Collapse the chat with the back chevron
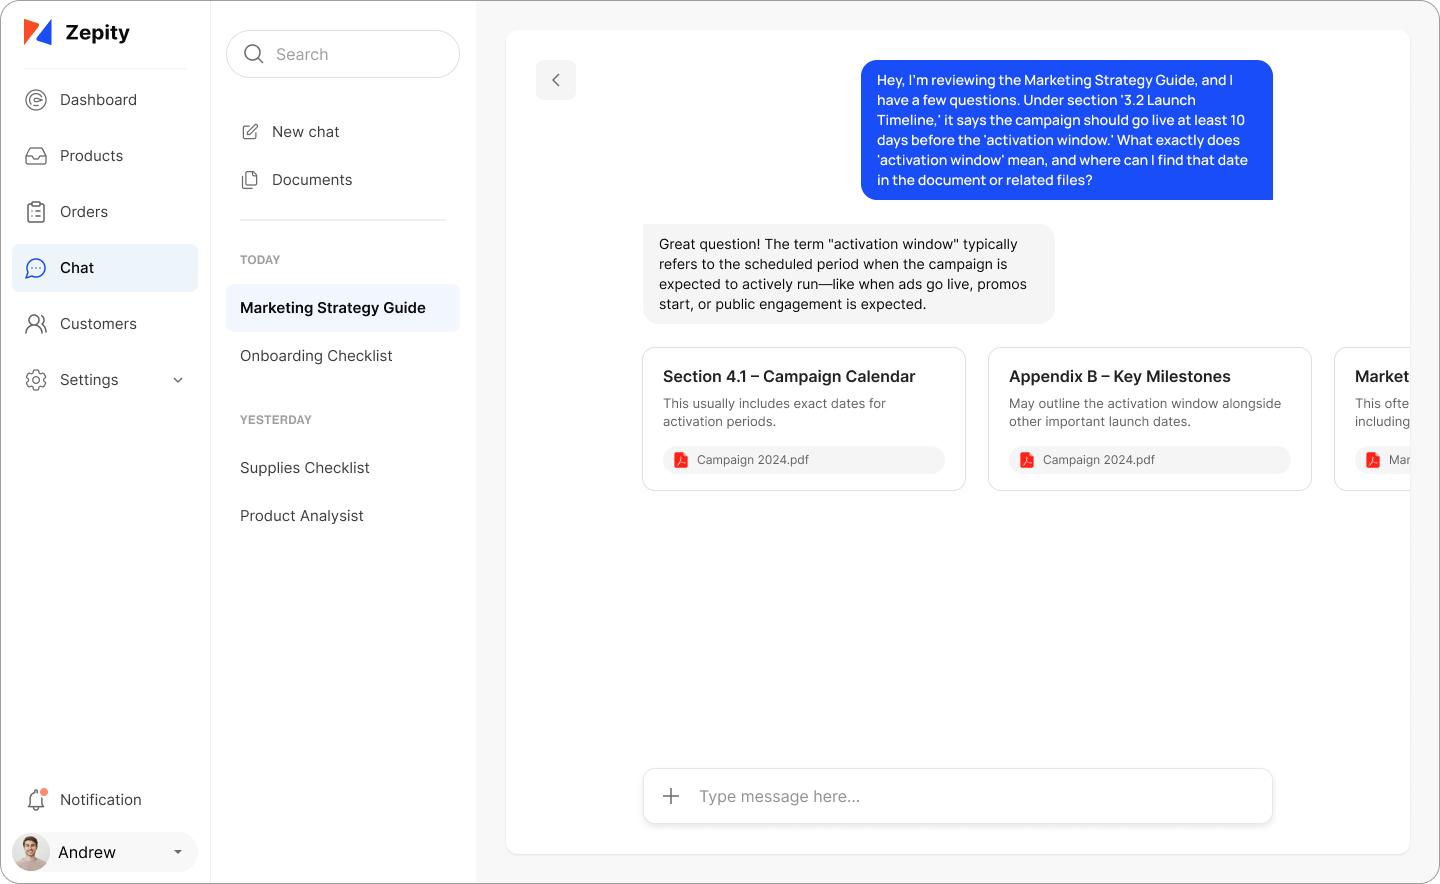This screenshot has width=1440, height=884. coord(556,79)
